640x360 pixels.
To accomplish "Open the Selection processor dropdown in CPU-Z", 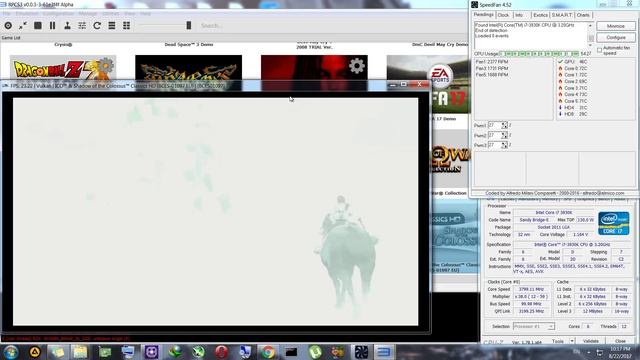I will 534,327.
